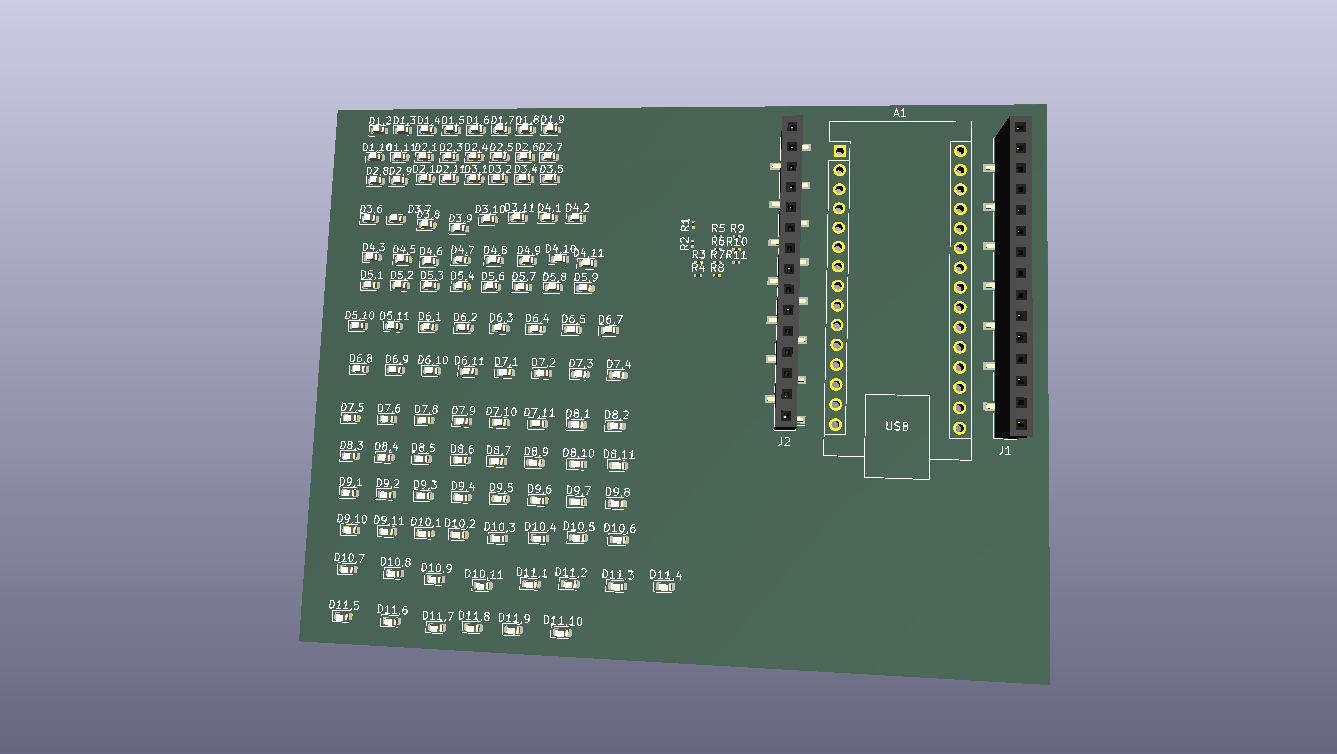Screen dimensions: 1337x754
Task: Select the LED under label D11.6
Action: [390, 622]
